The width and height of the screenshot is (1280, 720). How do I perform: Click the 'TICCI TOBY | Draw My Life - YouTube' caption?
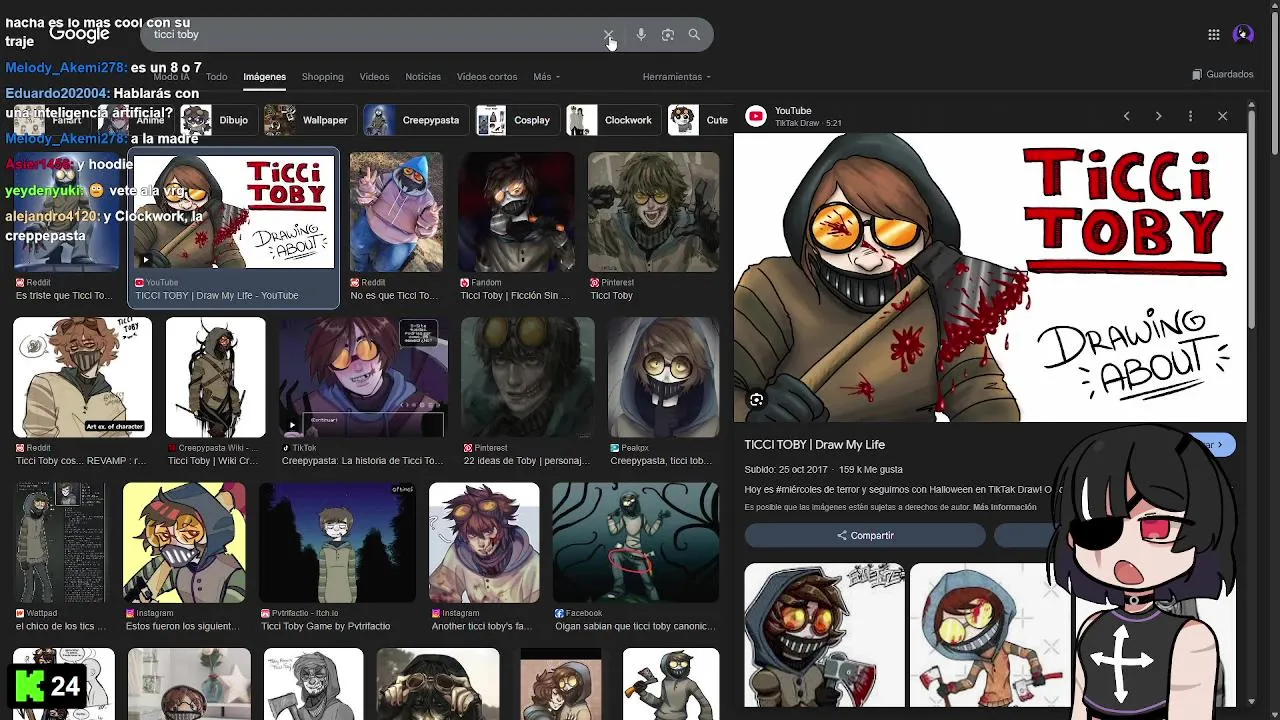click(x=217, y=296)
